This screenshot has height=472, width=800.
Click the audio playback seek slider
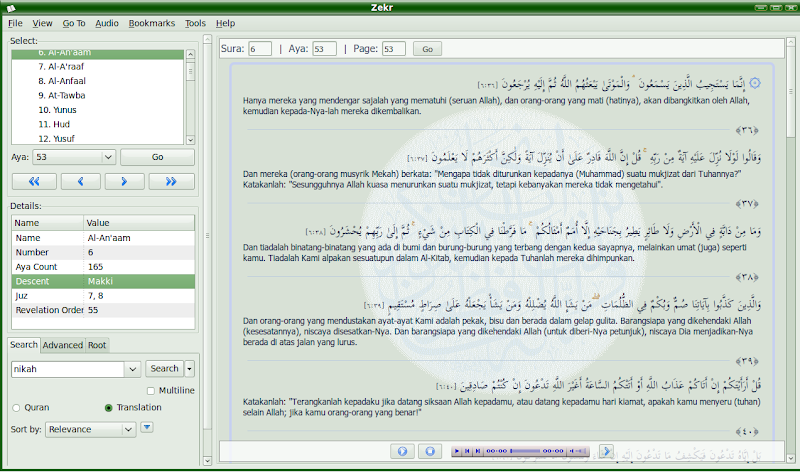pos(525,451)
